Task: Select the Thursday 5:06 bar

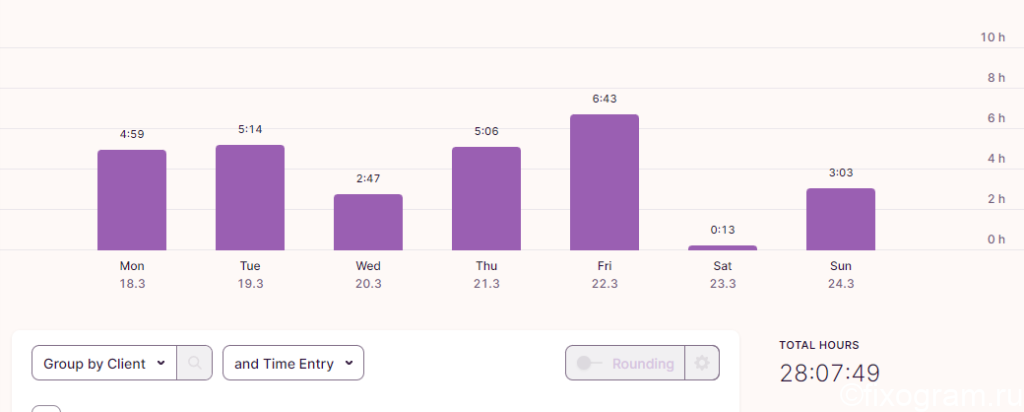Action: [487, 198]
